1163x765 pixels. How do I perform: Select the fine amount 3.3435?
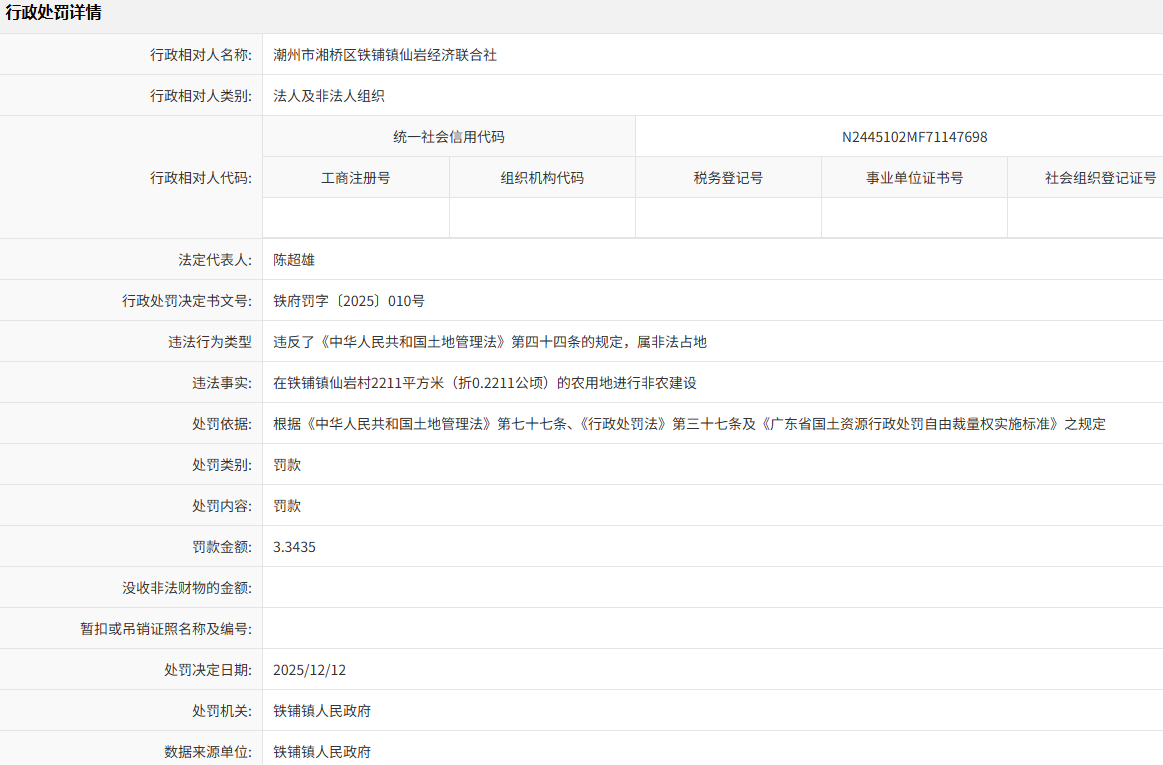click(x=295, y=547)
